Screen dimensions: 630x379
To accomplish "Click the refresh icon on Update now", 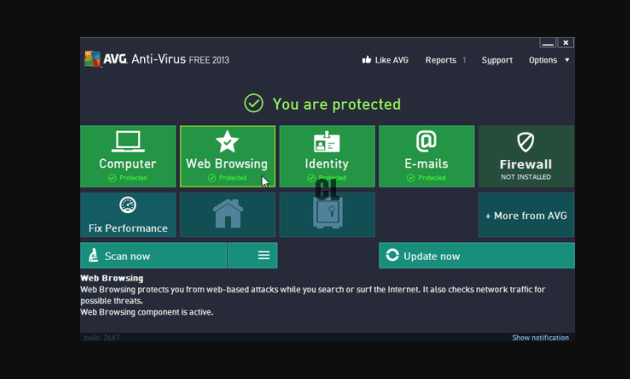I will [392, 255].
